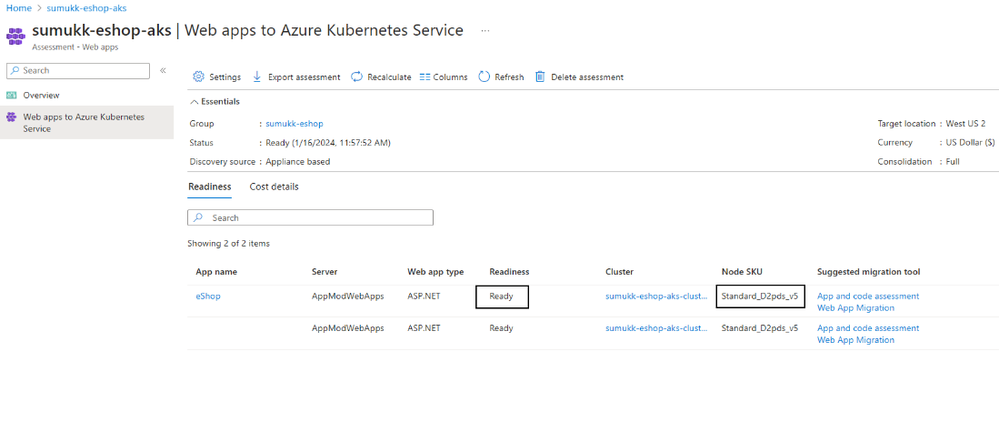Image resolution: width=999 pixels, height=423 pixels.
Task: Click the App name column header
Action: pyautogui.click(x=216, y=272)
